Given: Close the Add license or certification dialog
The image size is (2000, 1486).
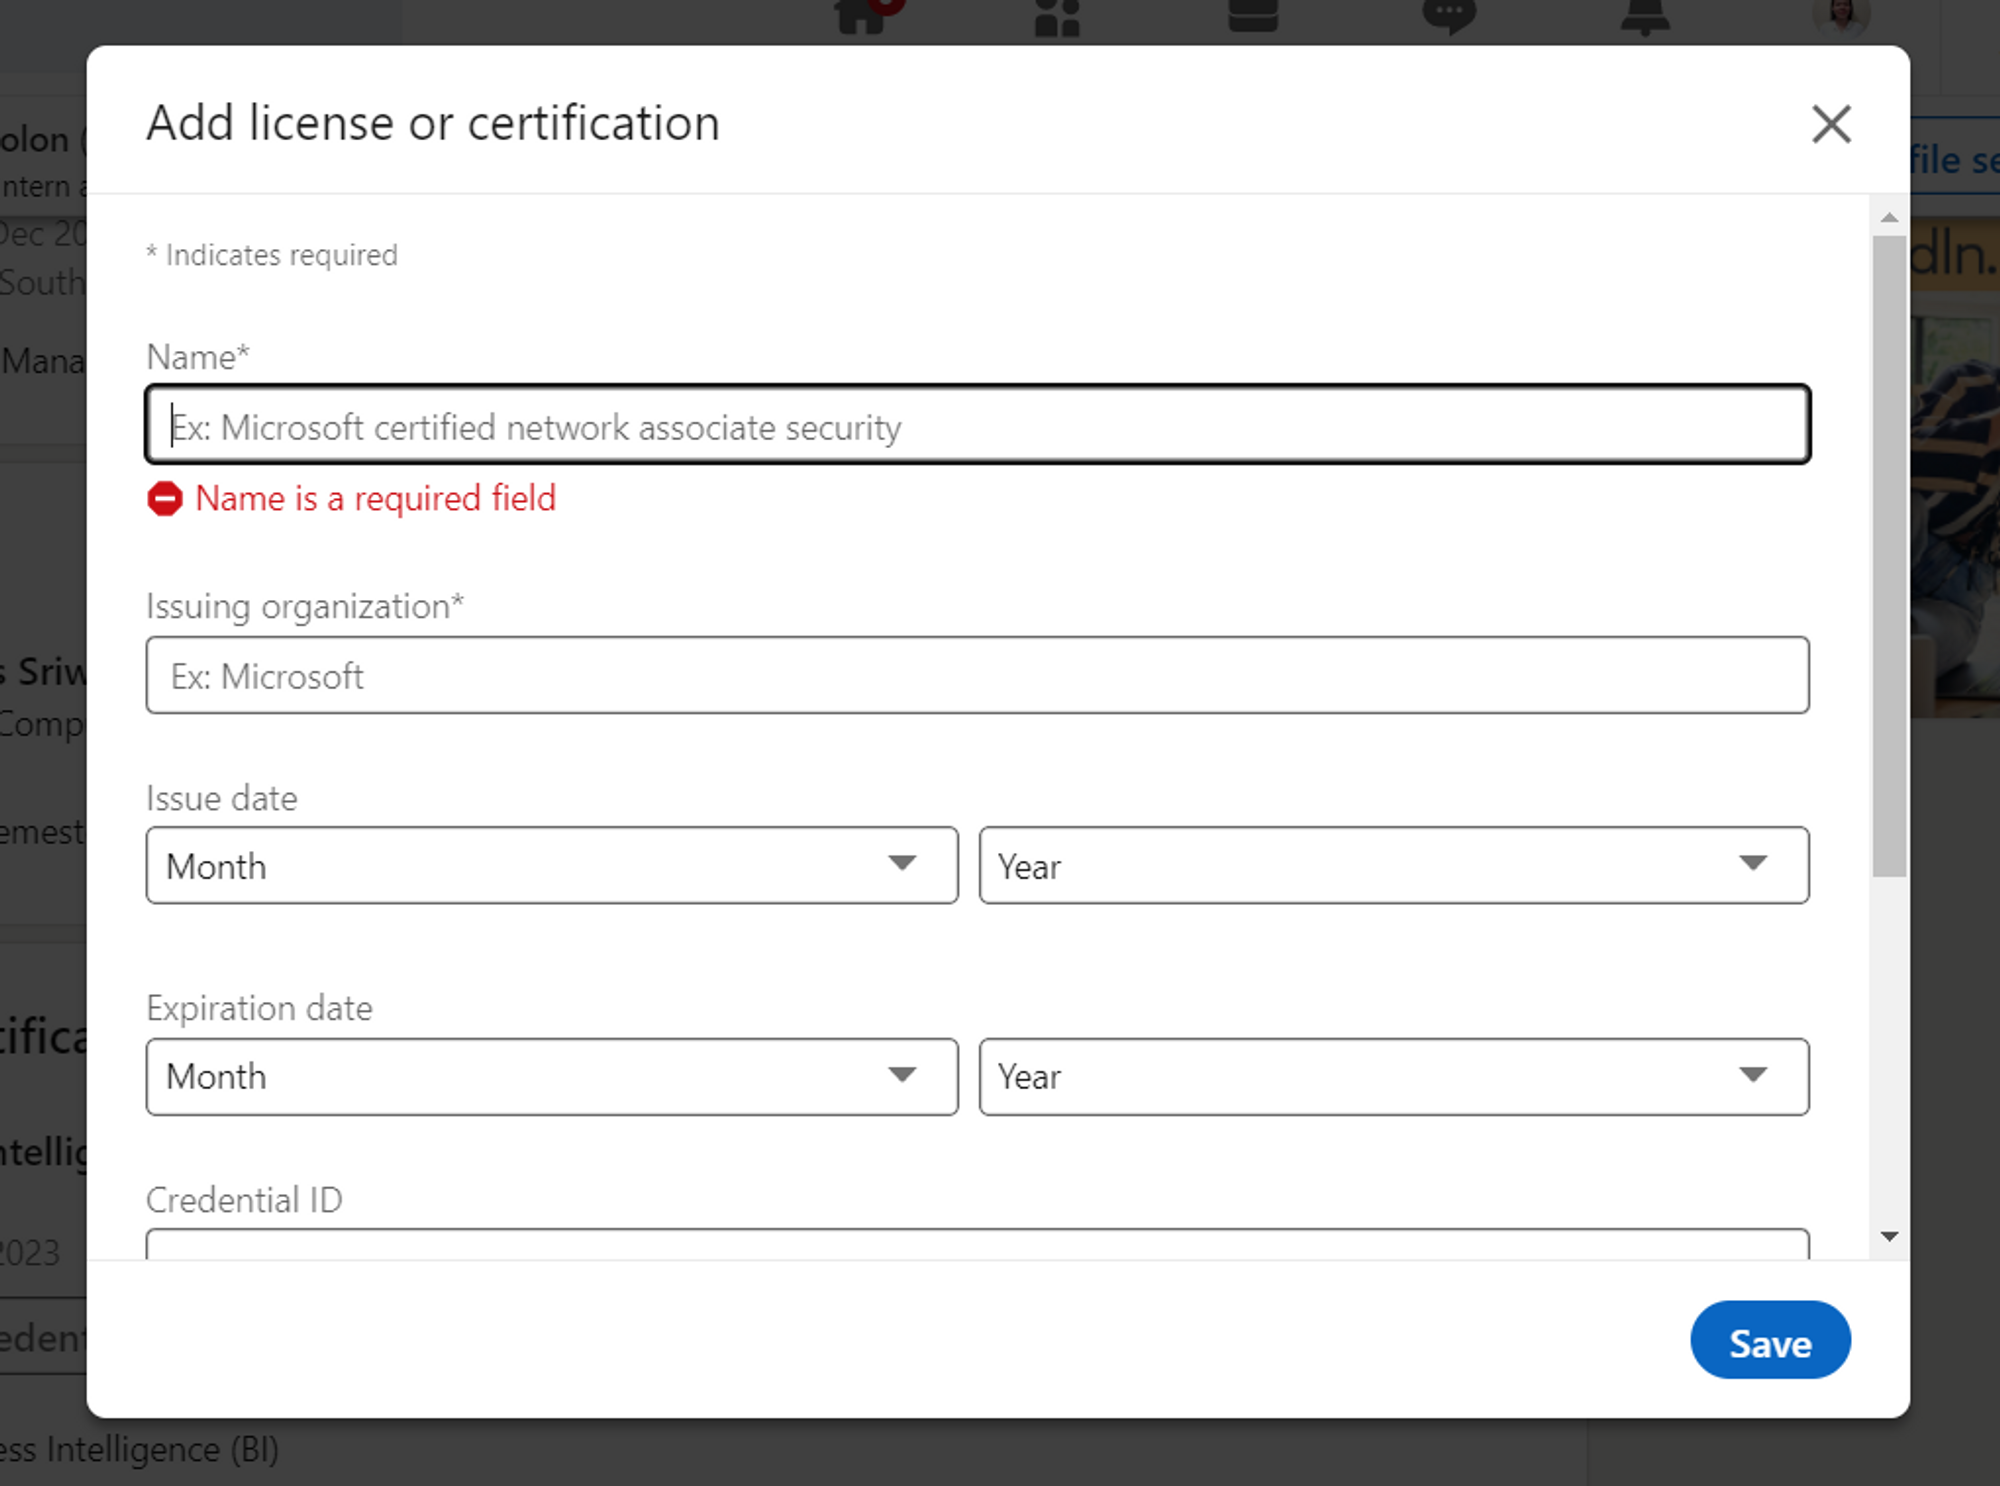Looking at the screenshot, I should pyautogui.click(x=1831, y=124).
